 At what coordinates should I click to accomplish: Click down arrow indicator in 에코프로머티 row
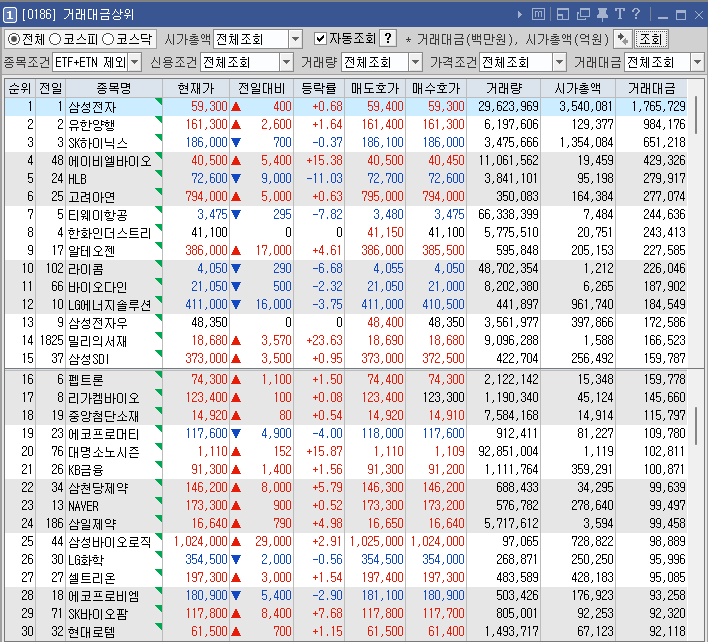click(236, 434)
